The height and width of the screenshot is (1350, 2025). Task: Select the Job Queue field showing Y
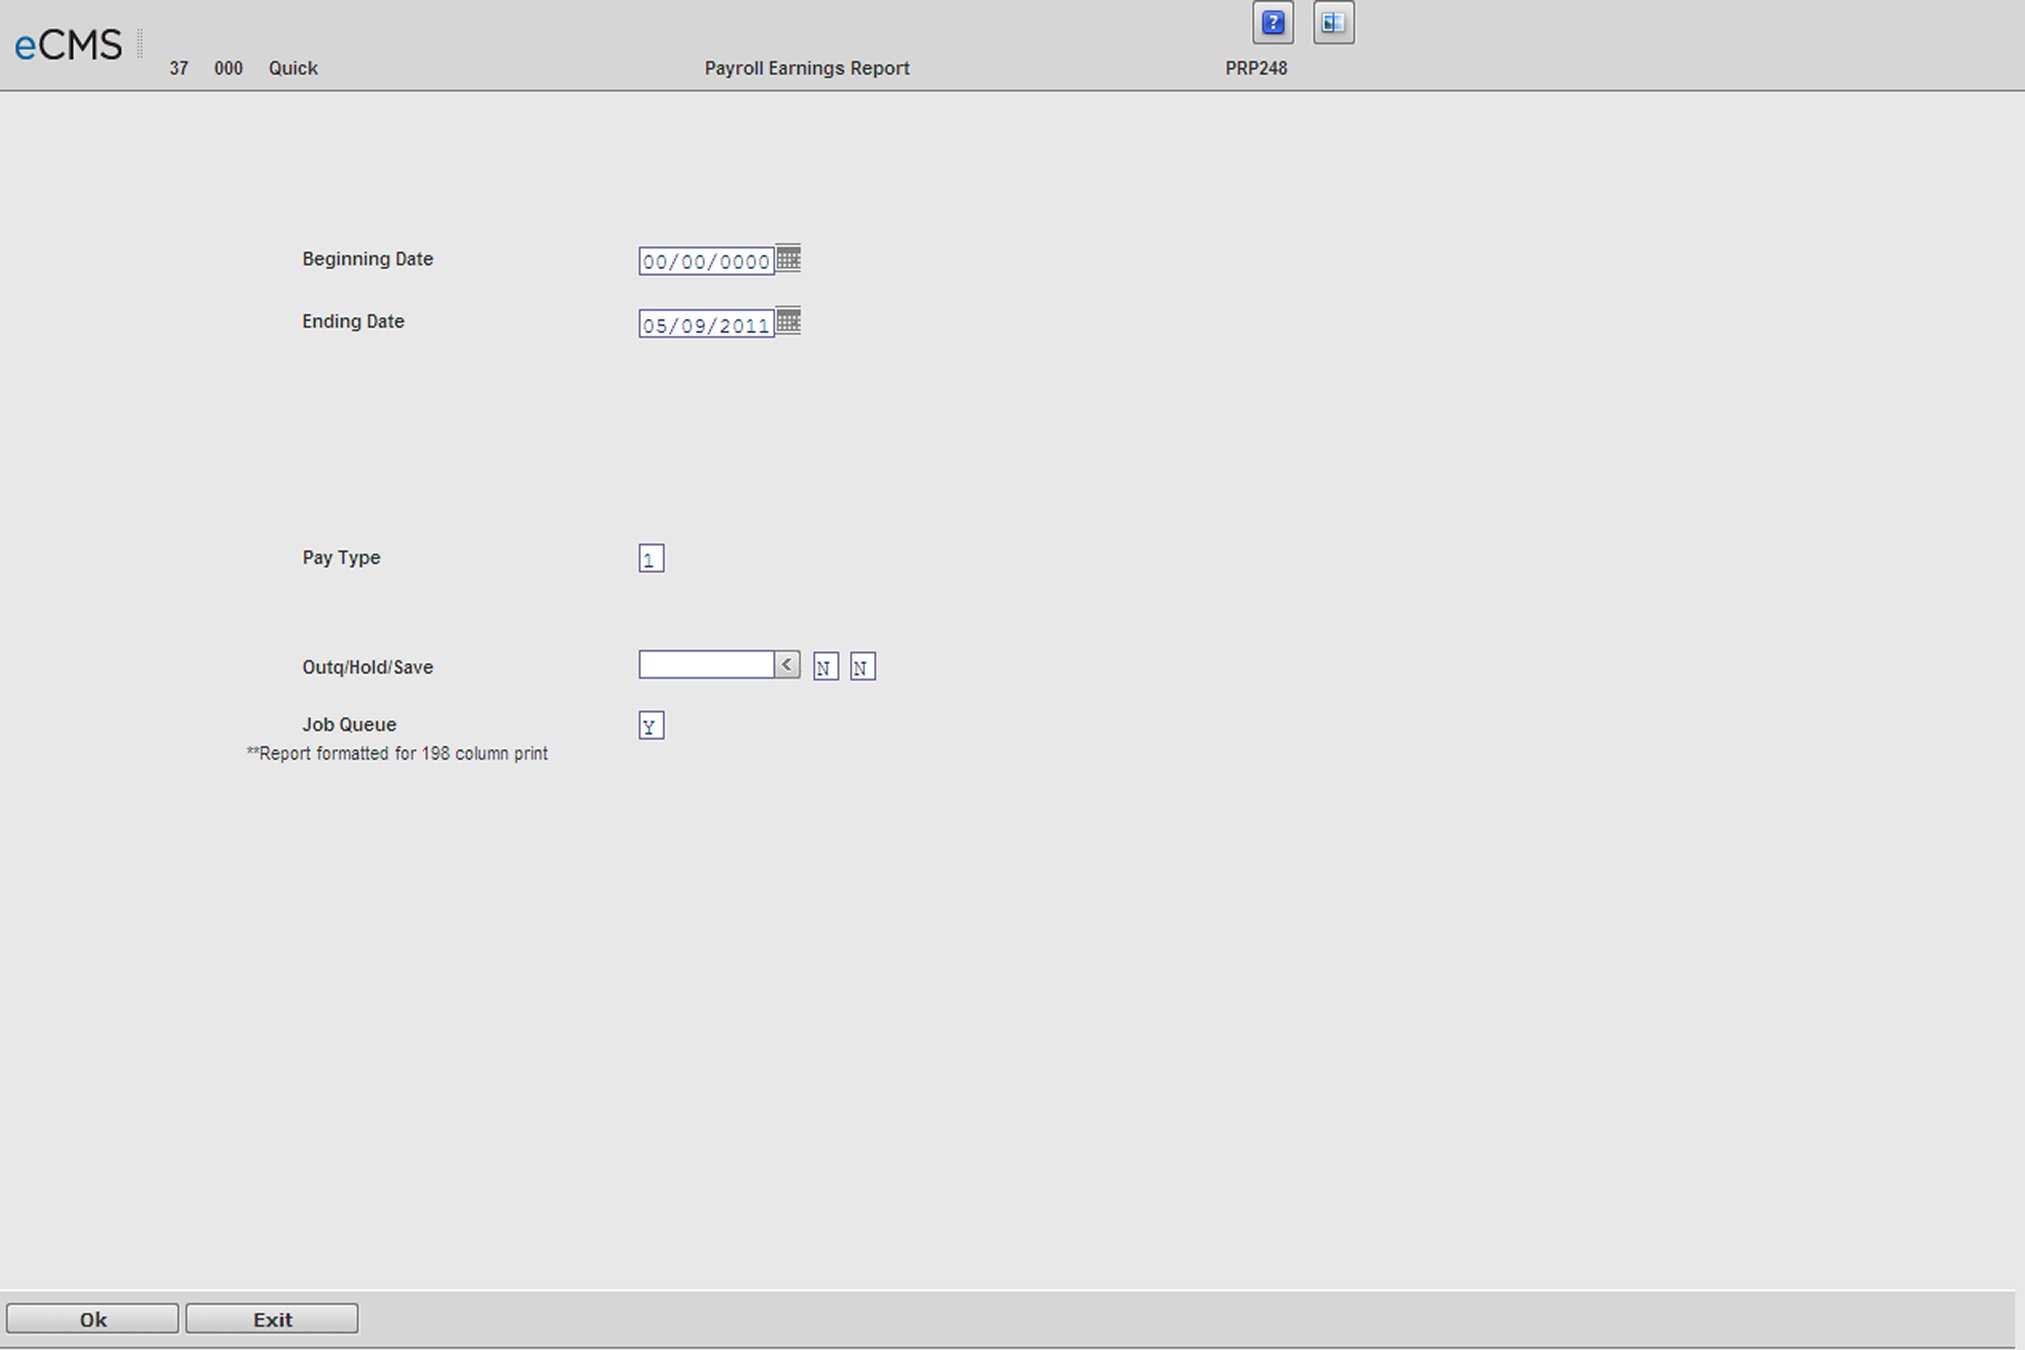pos(651,726)
